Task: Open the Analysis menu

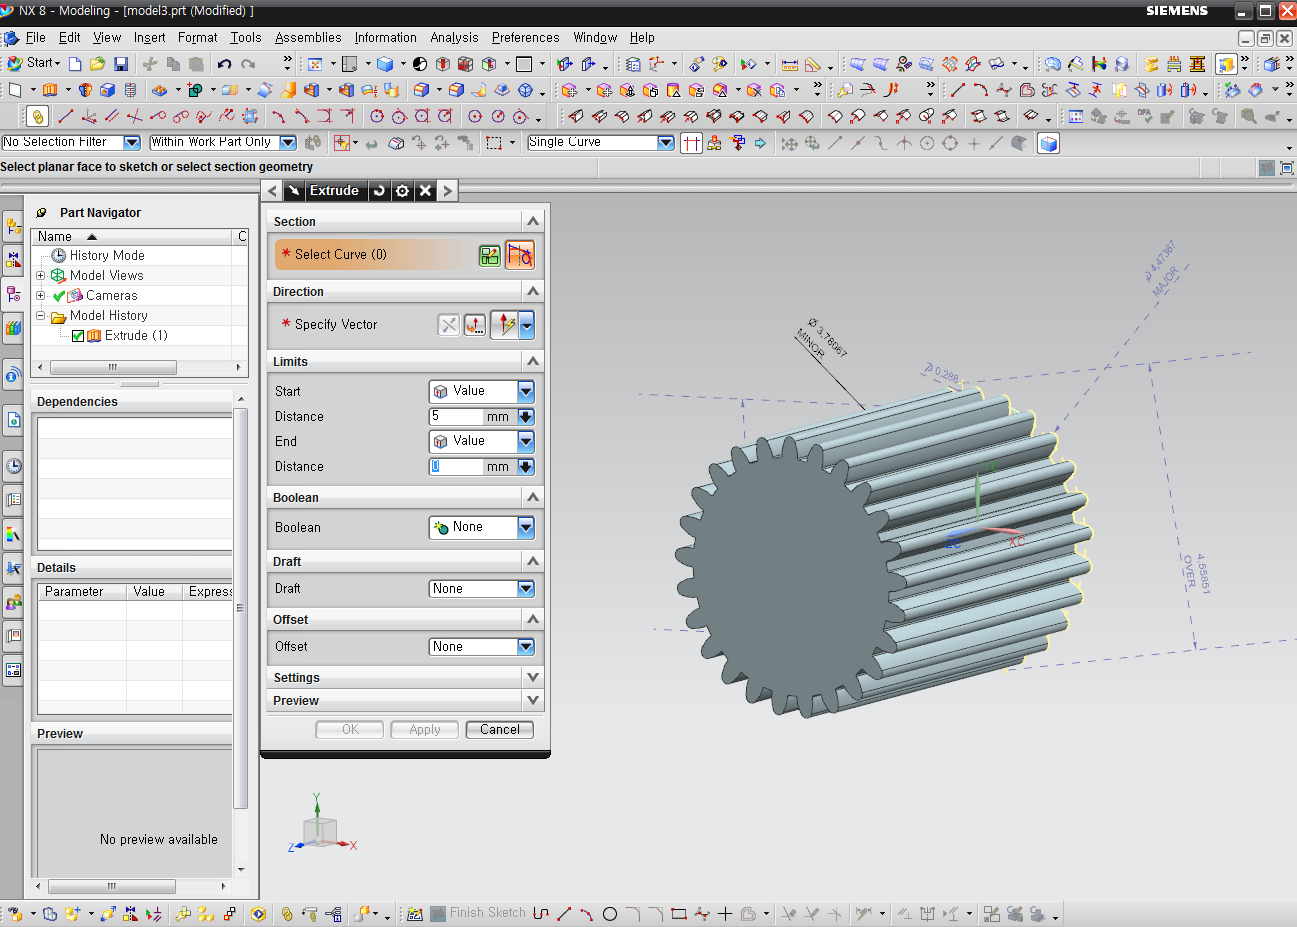Action: 454,37
